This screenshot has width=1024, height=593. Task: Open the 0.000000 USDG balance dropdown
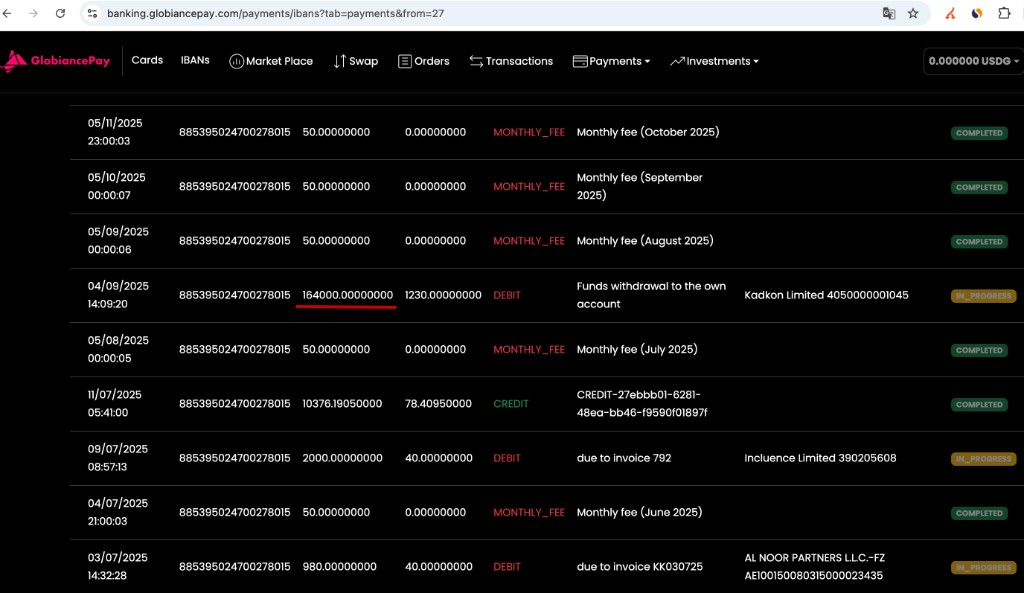[x=973, y=61]
